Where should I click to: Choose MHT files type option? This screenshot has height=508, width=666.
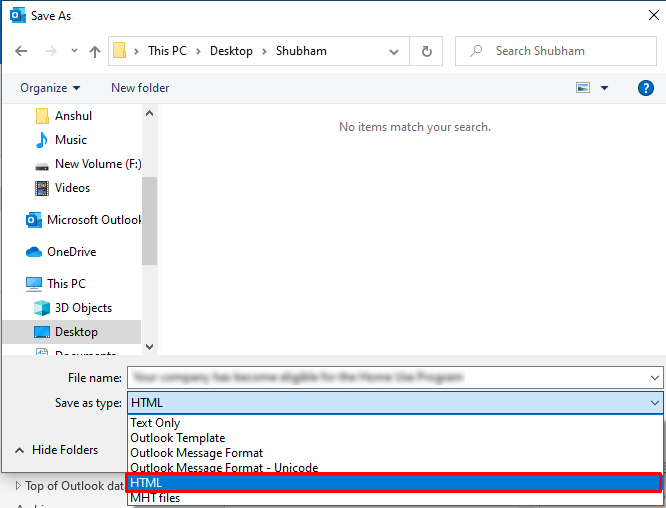(x=395, y=498)
